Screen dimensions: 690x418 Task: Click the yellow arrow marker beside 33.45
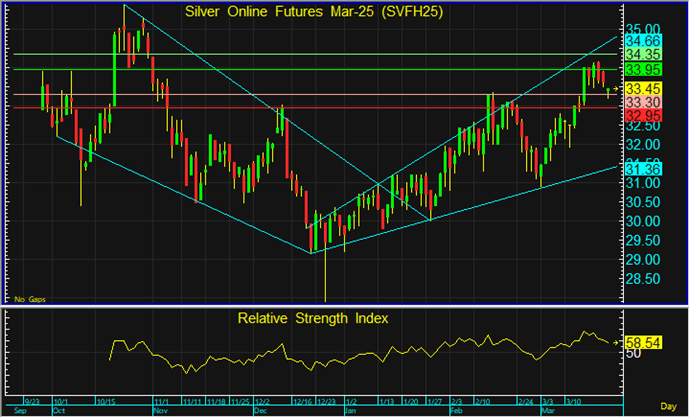coord(616,90)
